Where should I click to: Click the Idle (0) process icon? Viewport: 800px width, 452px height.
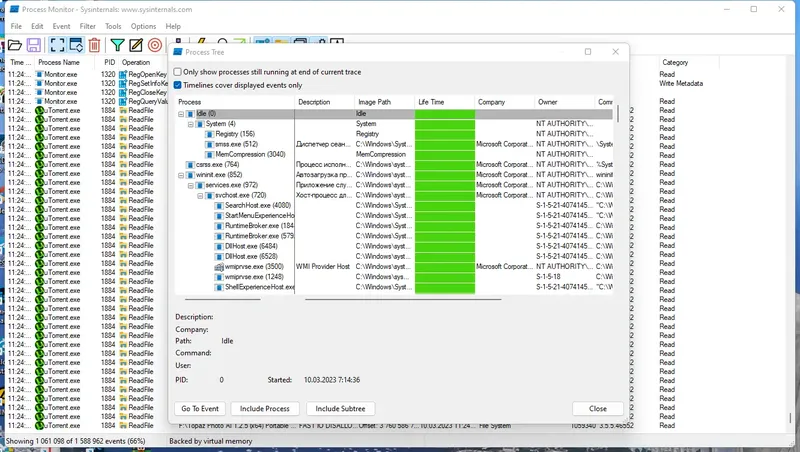pos(190,114)
